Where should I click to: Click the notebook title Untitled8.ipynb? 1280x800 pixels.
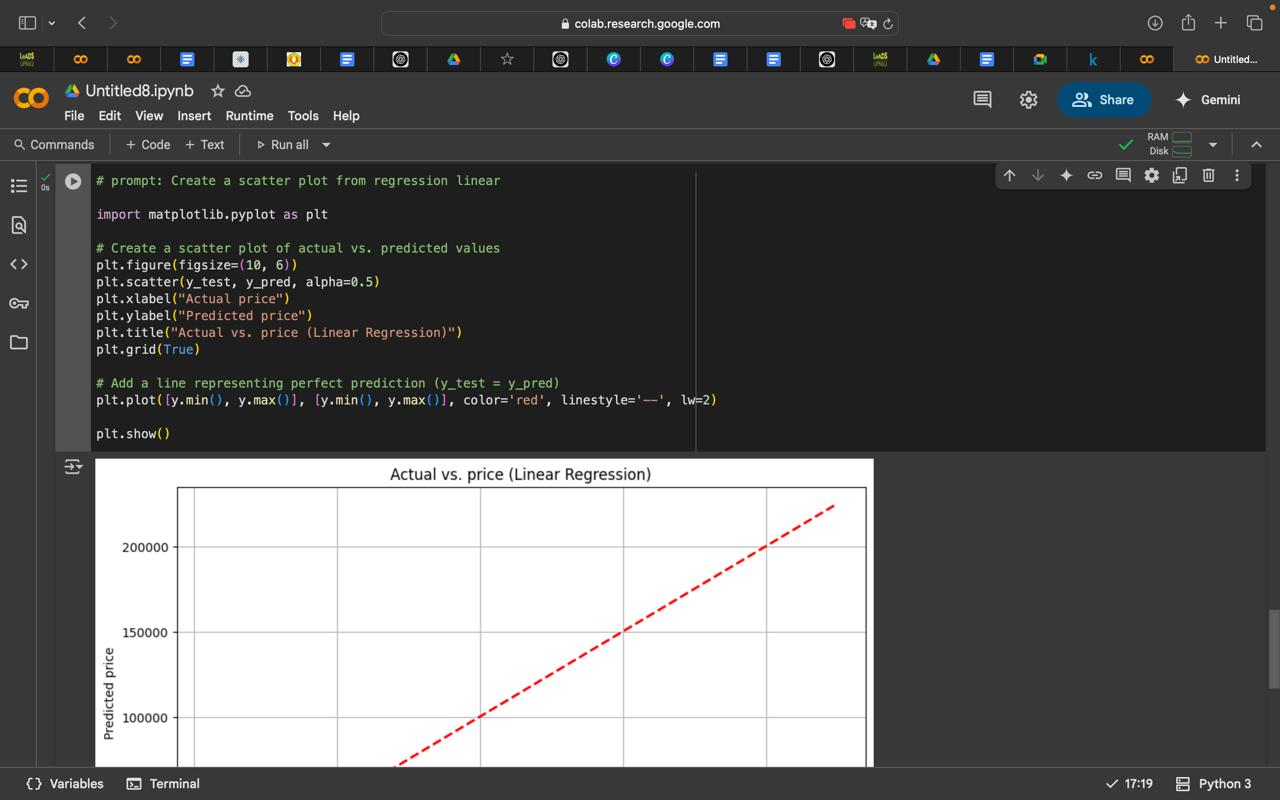139,91
